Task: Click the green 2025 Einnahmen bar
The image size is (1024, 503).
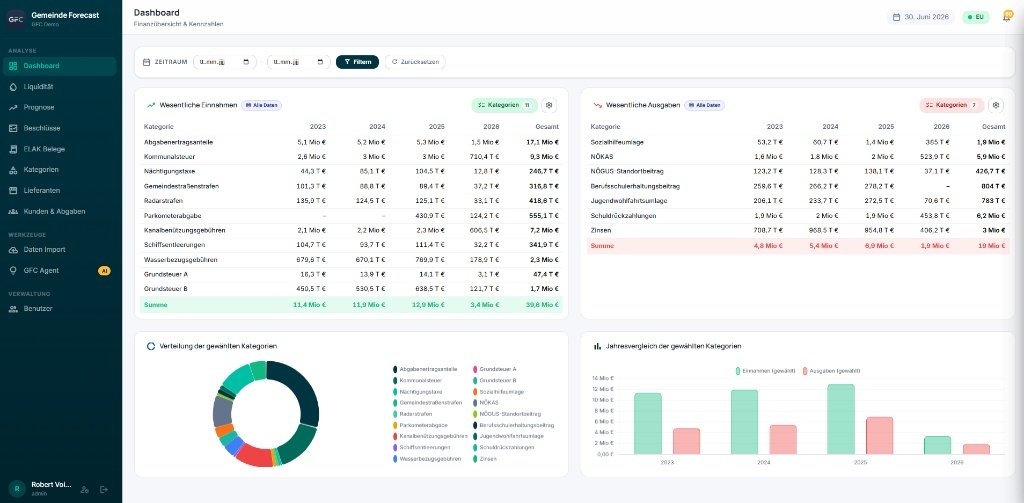Action: click(x=841, y=419)
